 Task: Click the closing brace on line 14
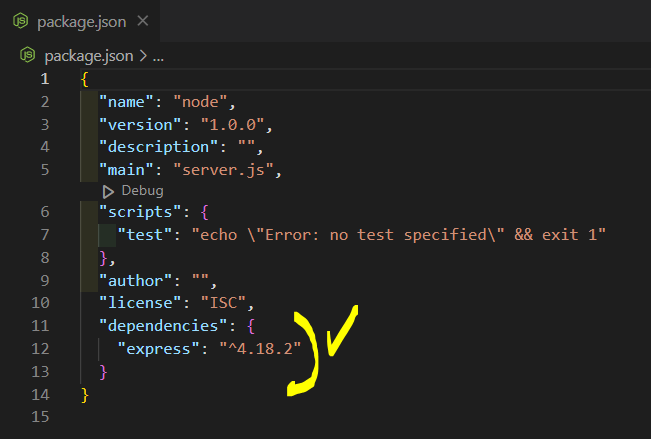click(x=85, y=395)
